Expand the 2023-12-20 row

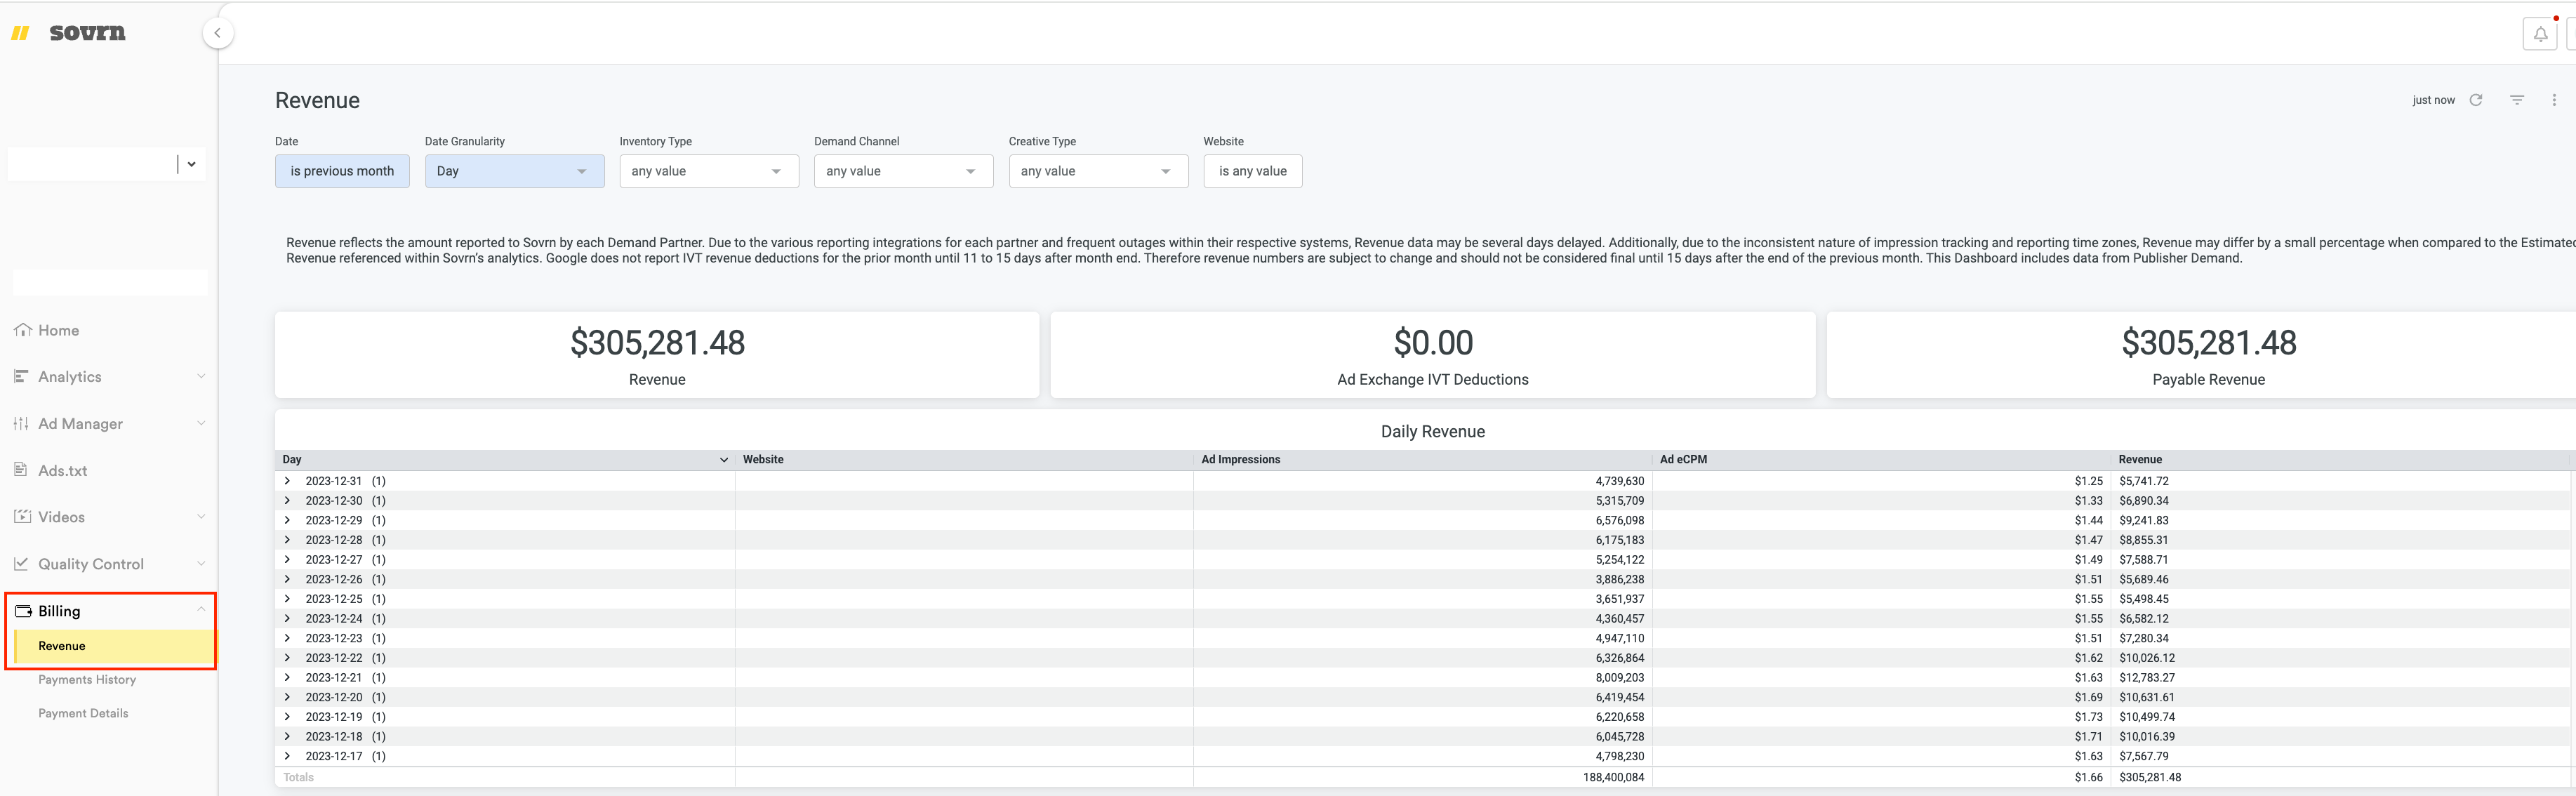click(288, 697)
